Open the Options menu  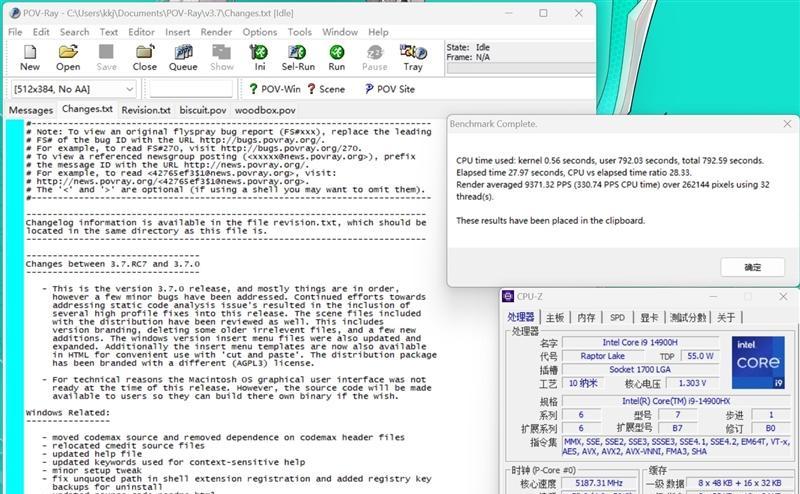(260, 32)
